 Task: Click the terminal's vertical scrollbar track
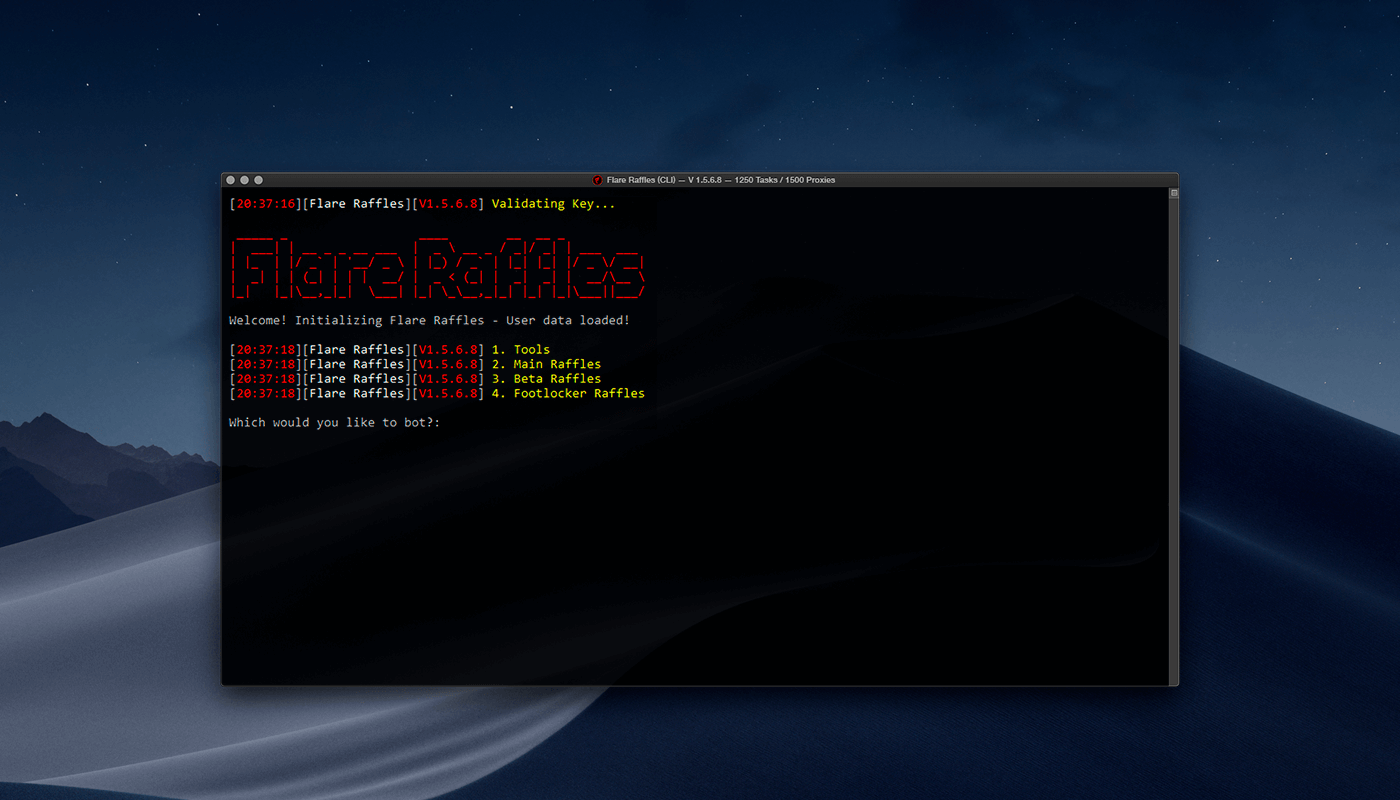(x=1174, y=440)
